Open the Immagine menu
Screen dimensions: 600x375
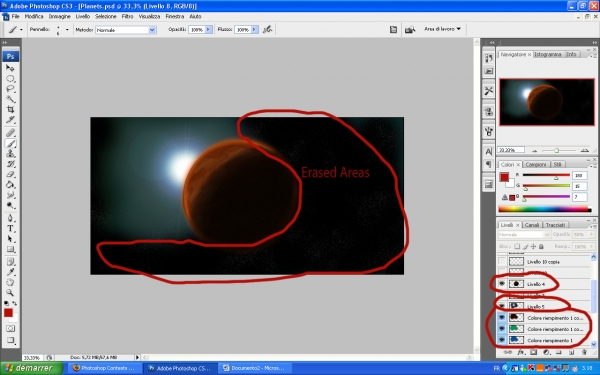[x=59, y=16]
